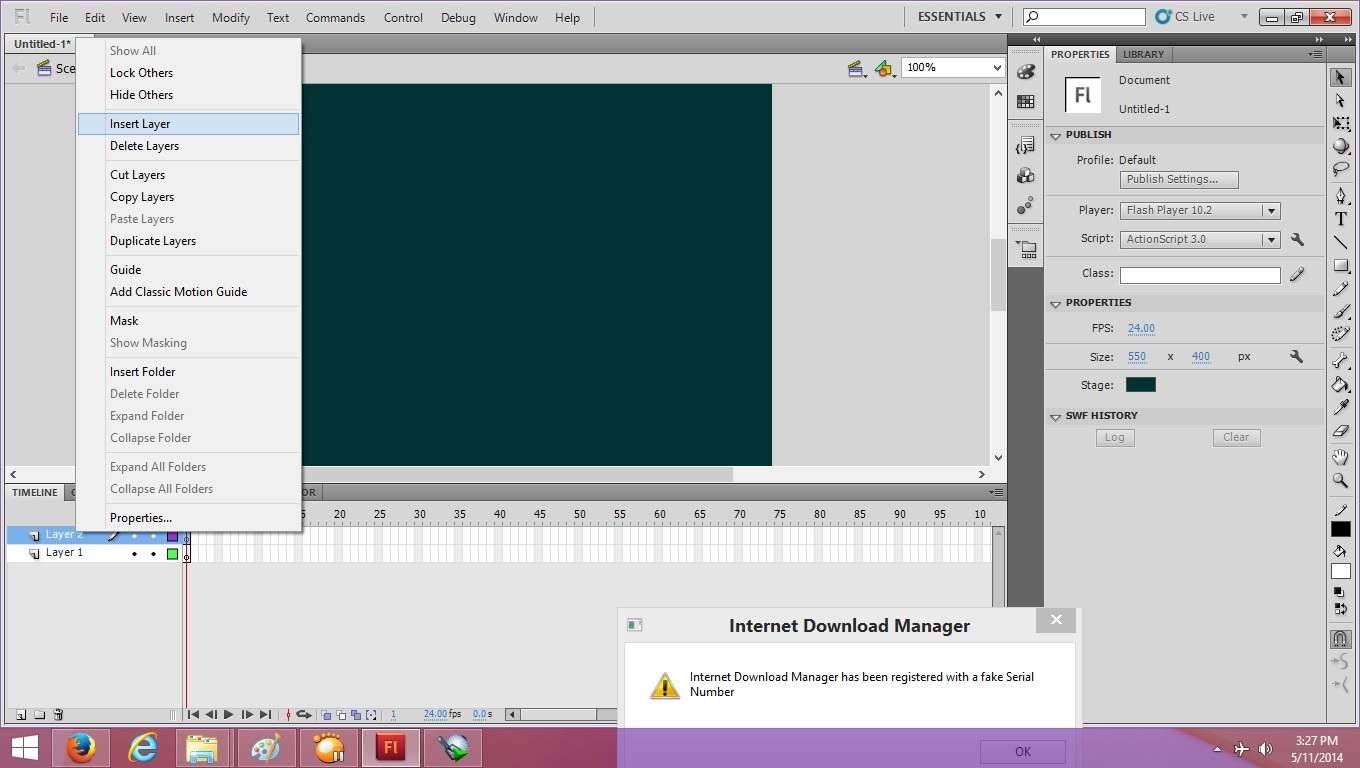Open the Modify menu
1360x768 pixels.
click(231, 18)
